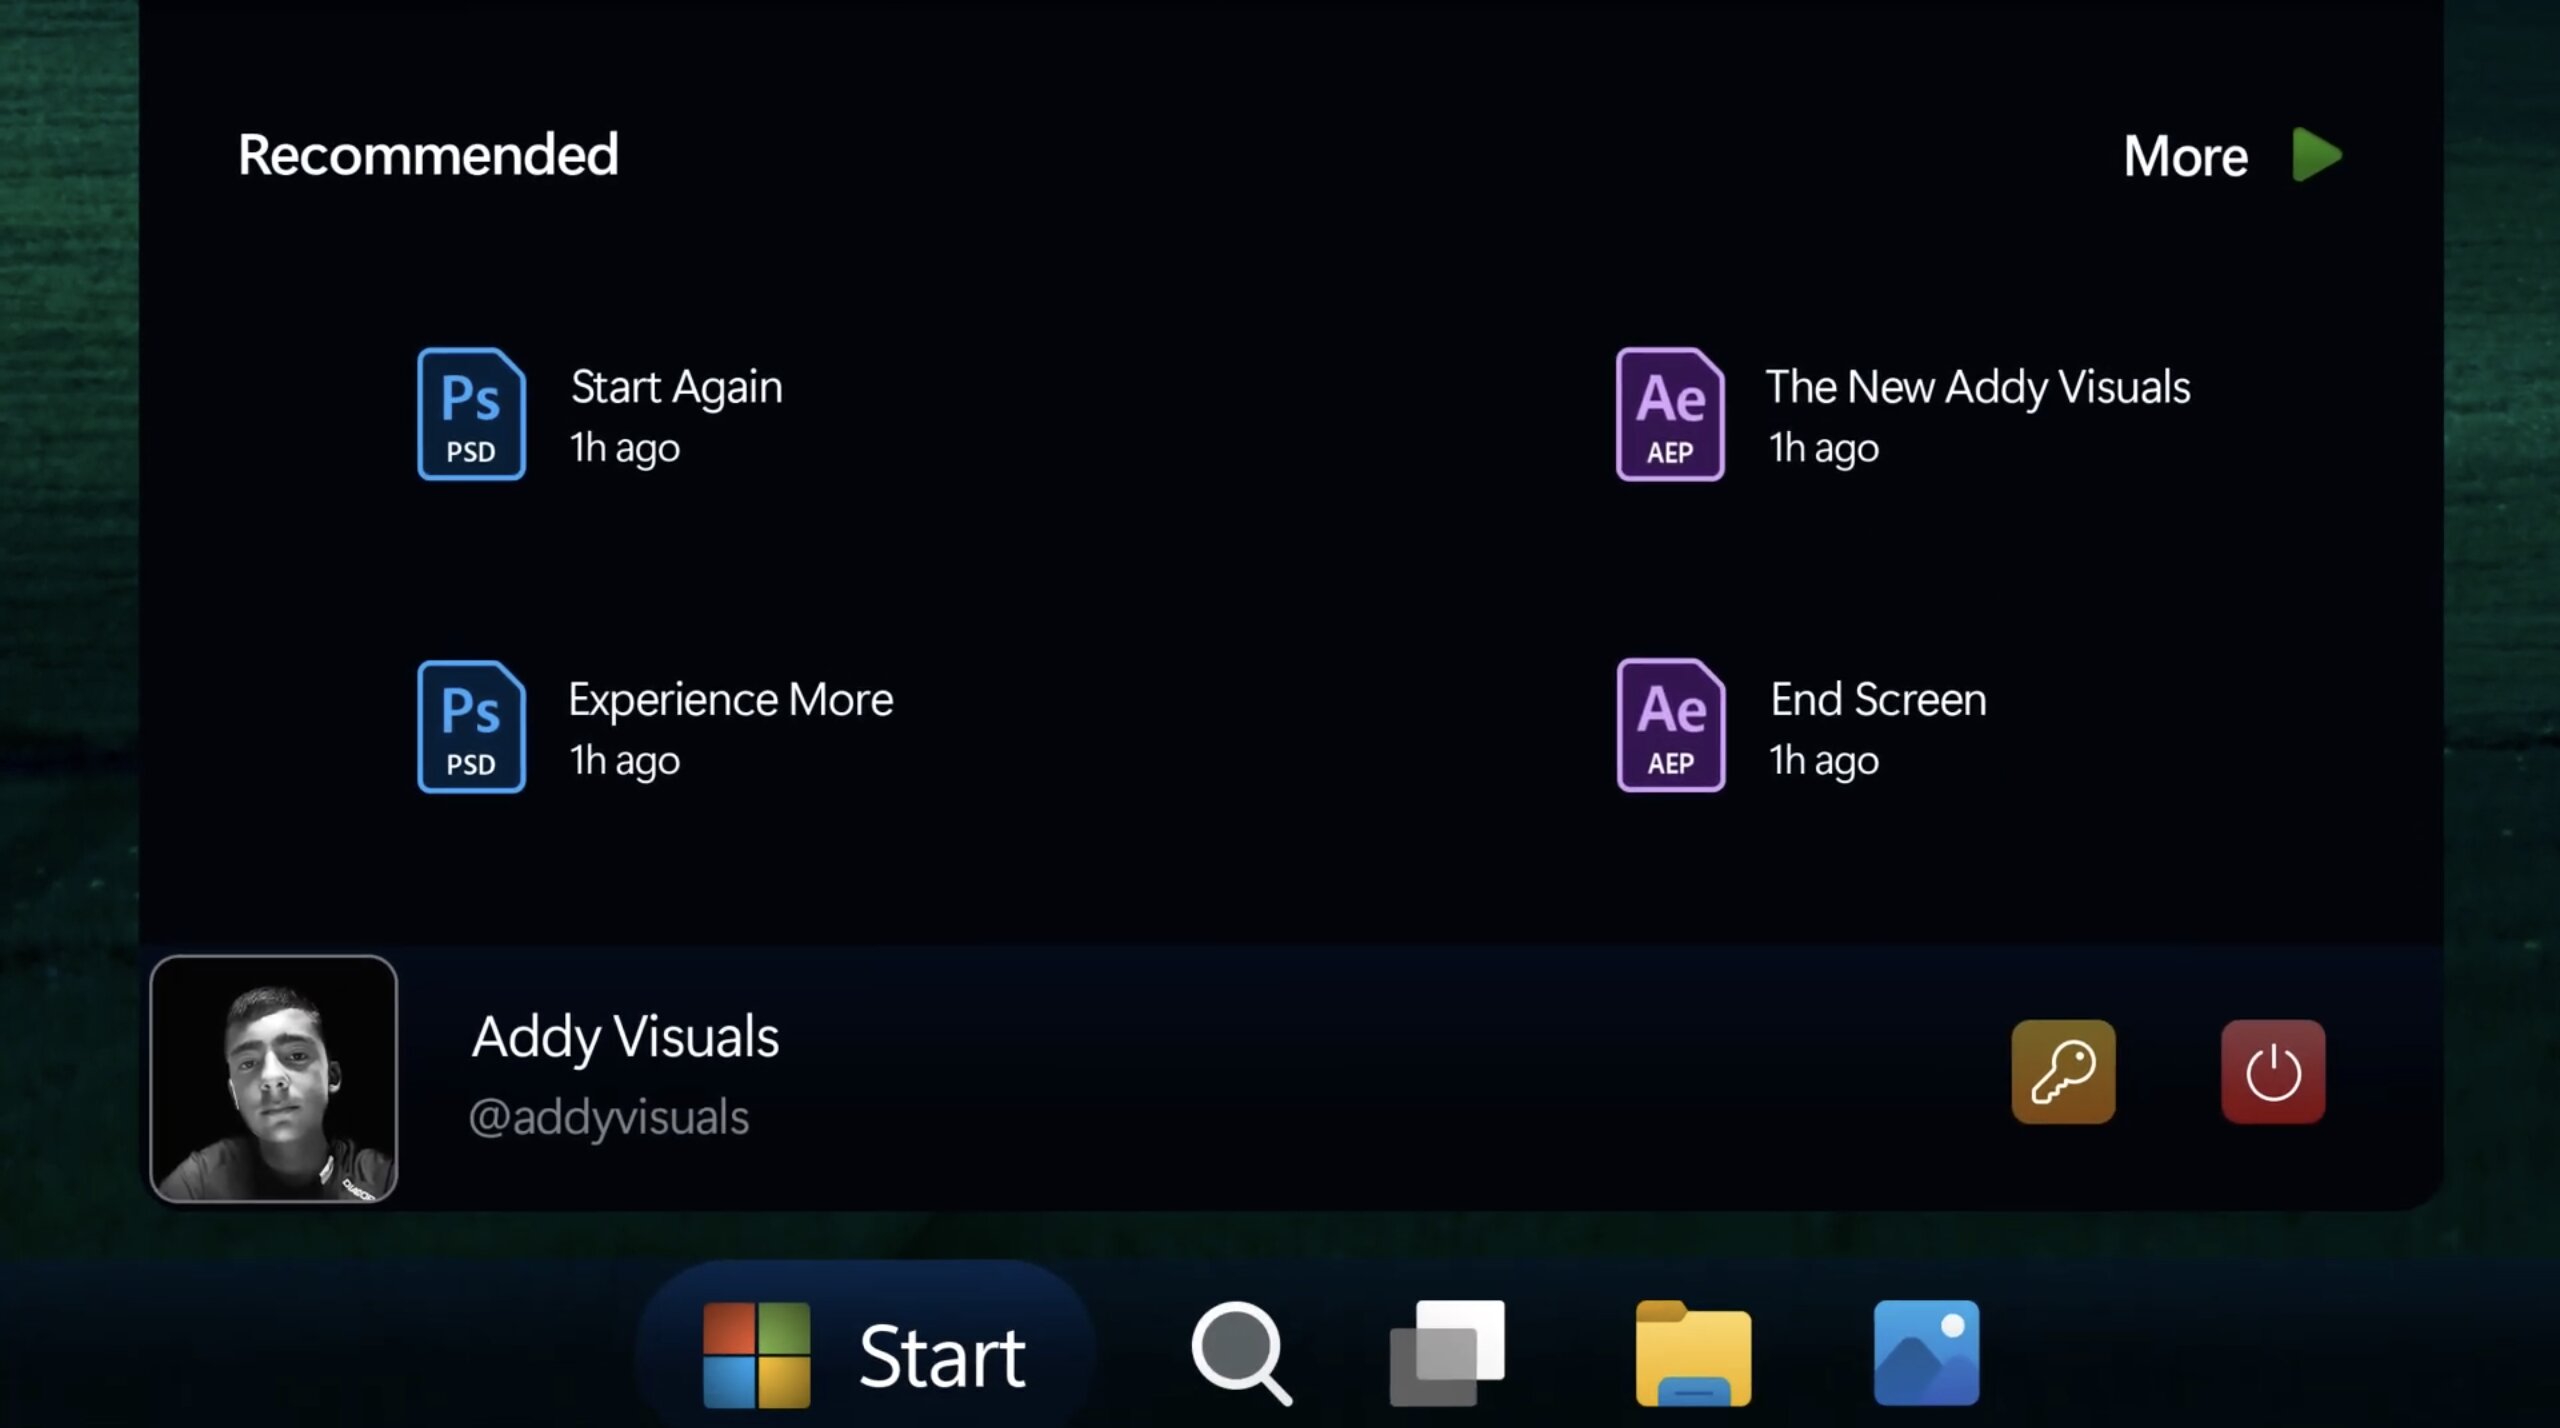Open Search from the taskbar magnifier

pos(1241,1354)
